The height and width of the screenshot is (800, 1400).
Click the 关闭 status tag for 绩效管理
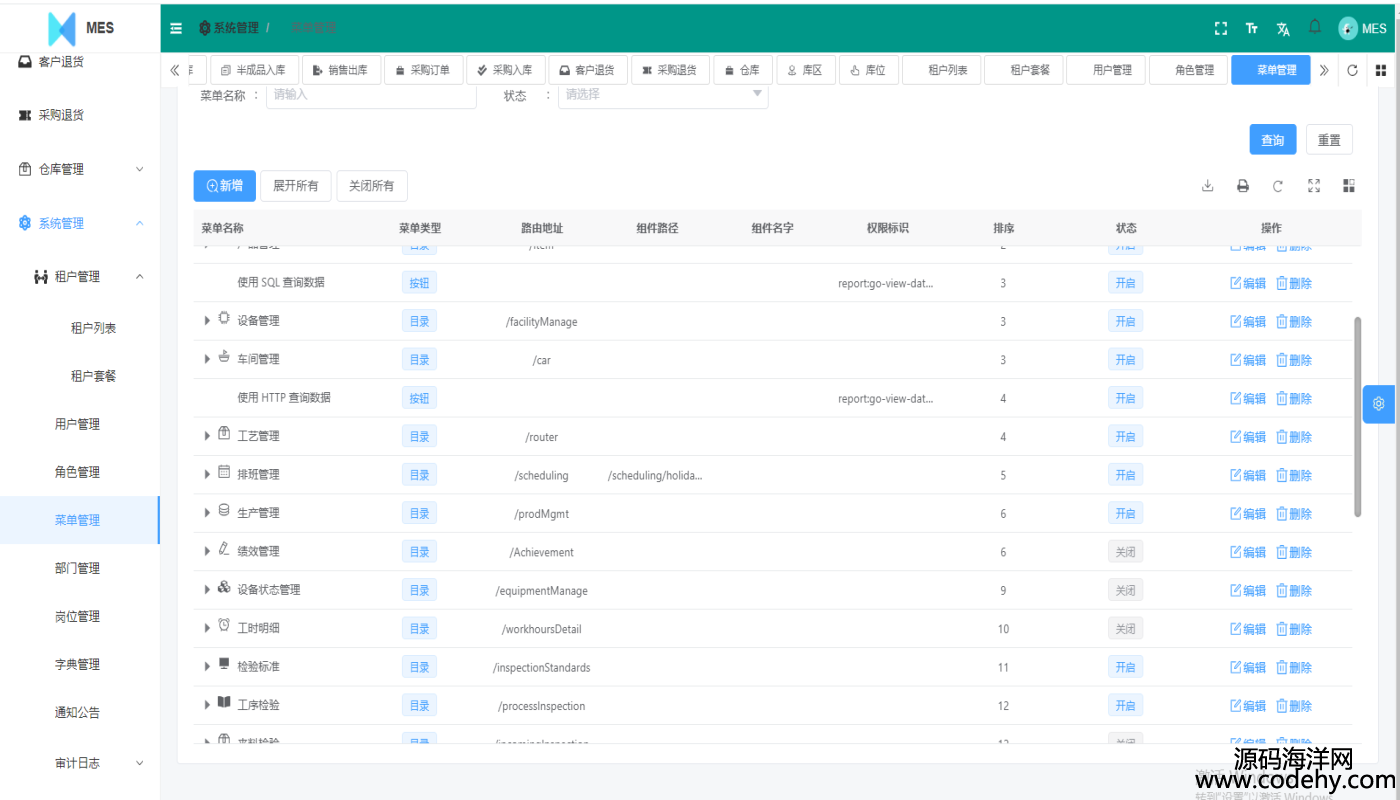click(x=1125, y=552)
